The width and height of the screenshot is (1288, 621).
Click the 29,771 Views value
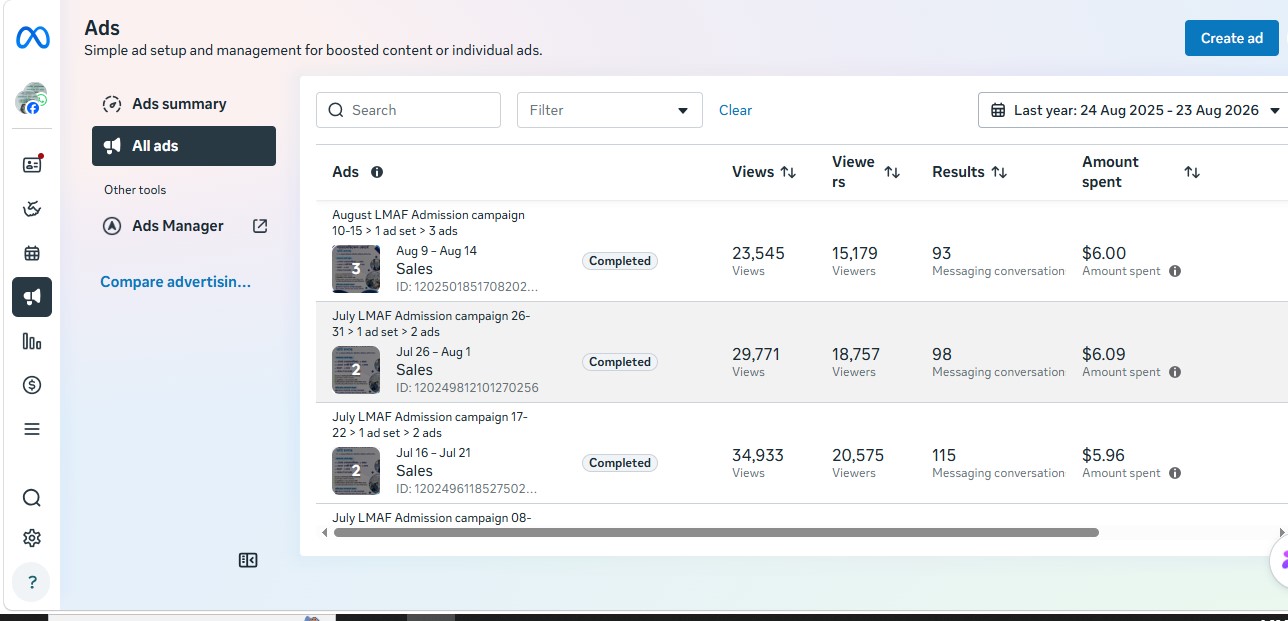click(756, 354)
